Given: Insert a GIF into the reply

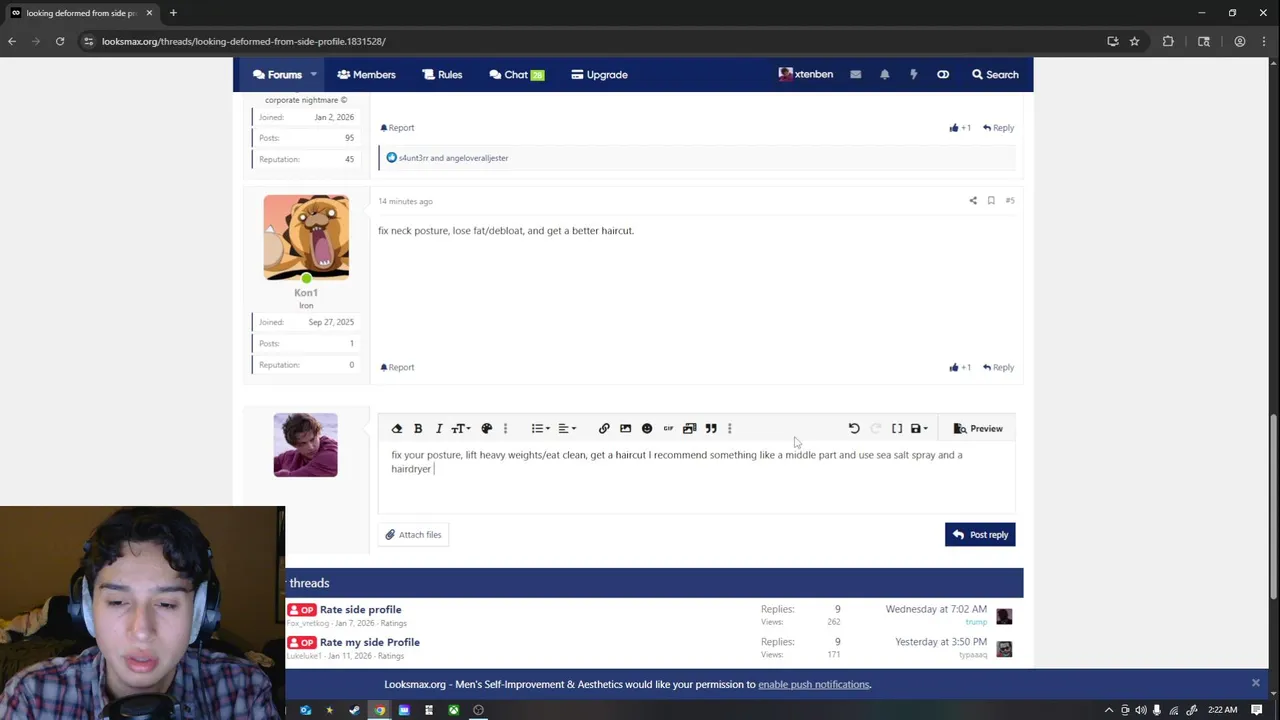Looking at the screenshot, I should tap(668, 428).
